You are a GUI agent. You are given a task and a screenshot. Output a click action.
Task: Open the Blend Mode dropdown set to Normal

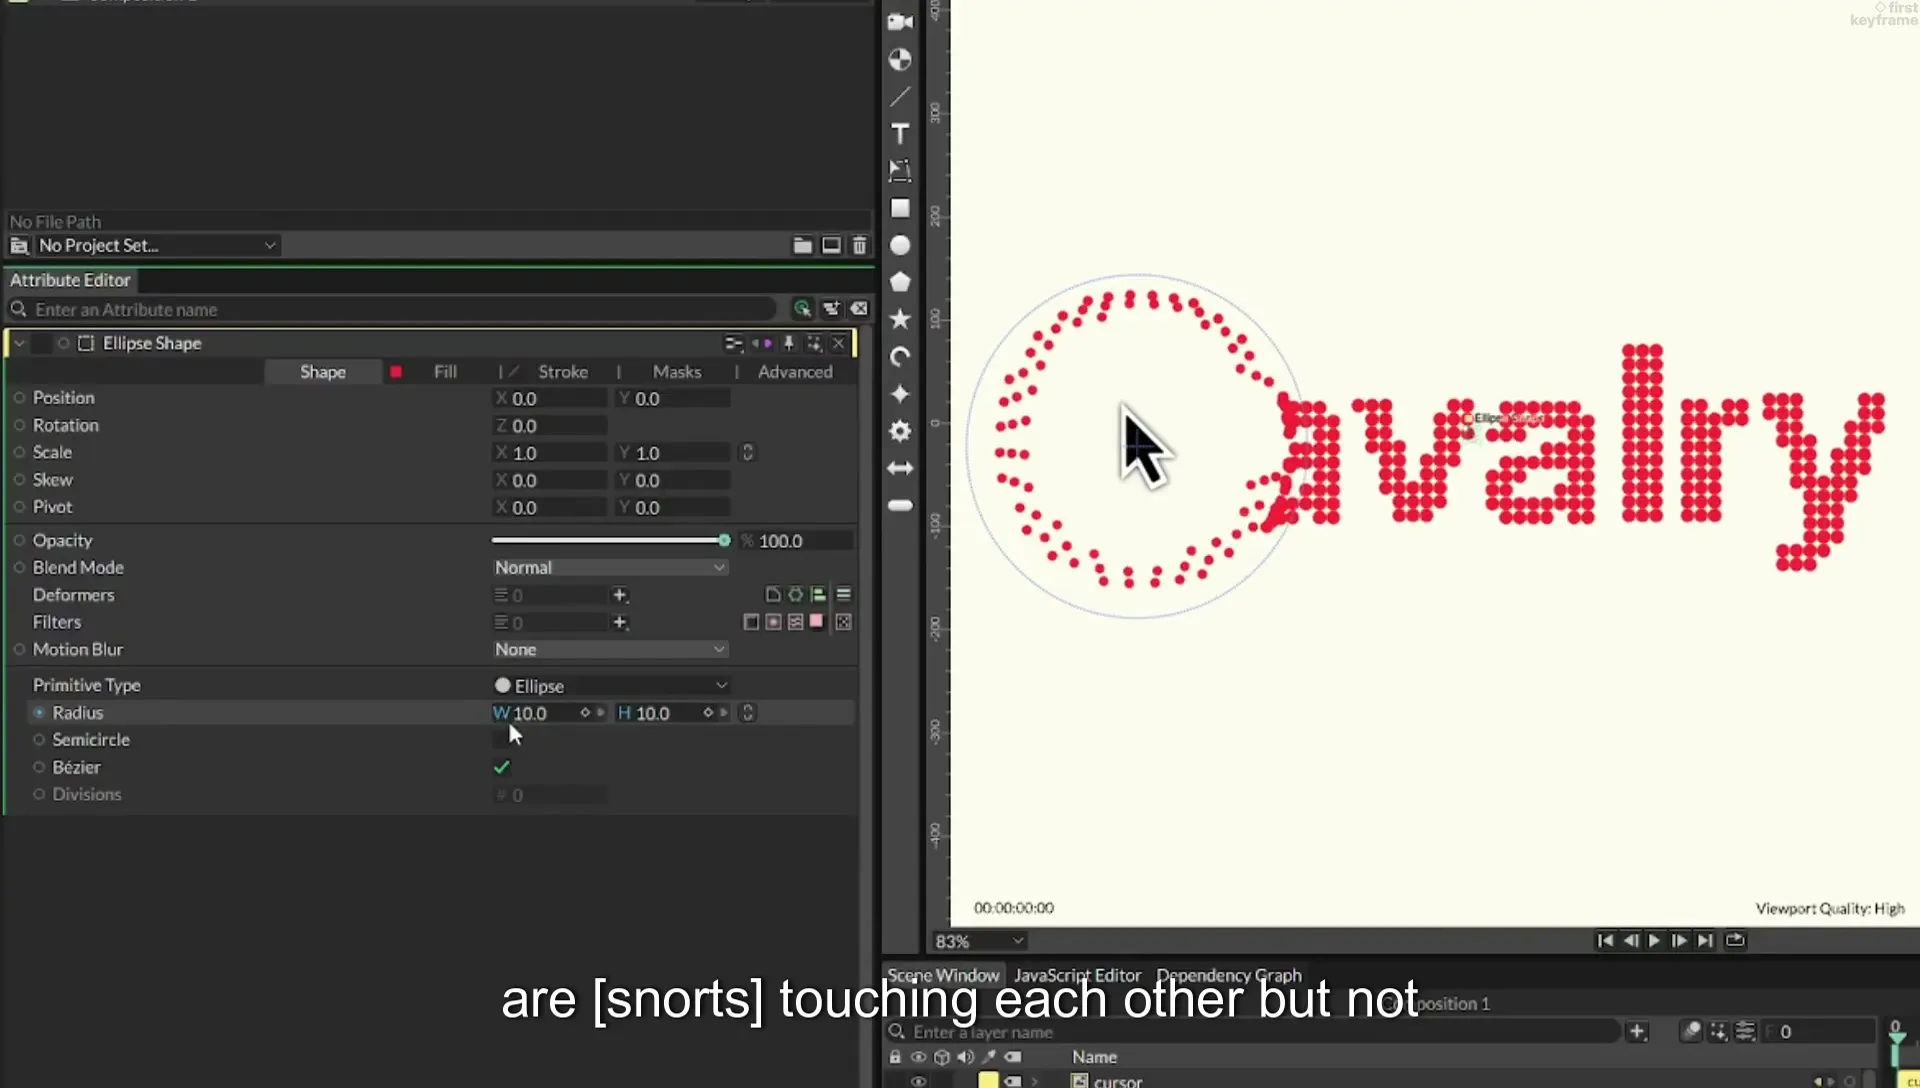click(609, 567)
